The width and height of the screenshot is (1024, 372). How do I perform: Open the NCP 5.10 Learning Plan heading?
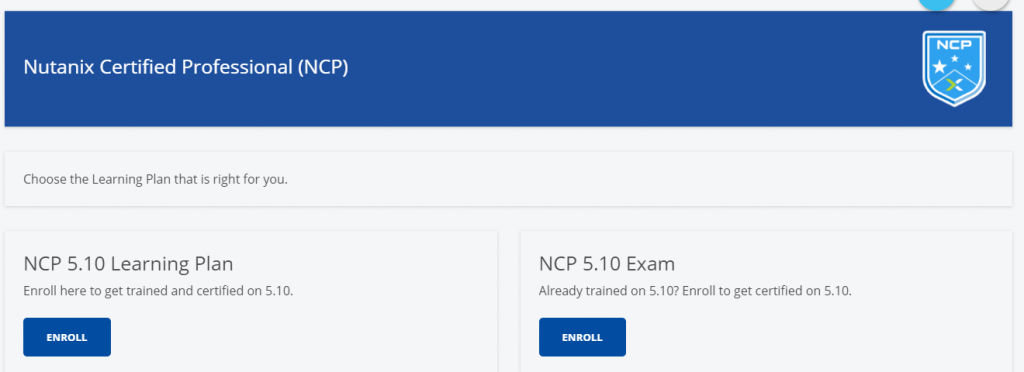128,264
